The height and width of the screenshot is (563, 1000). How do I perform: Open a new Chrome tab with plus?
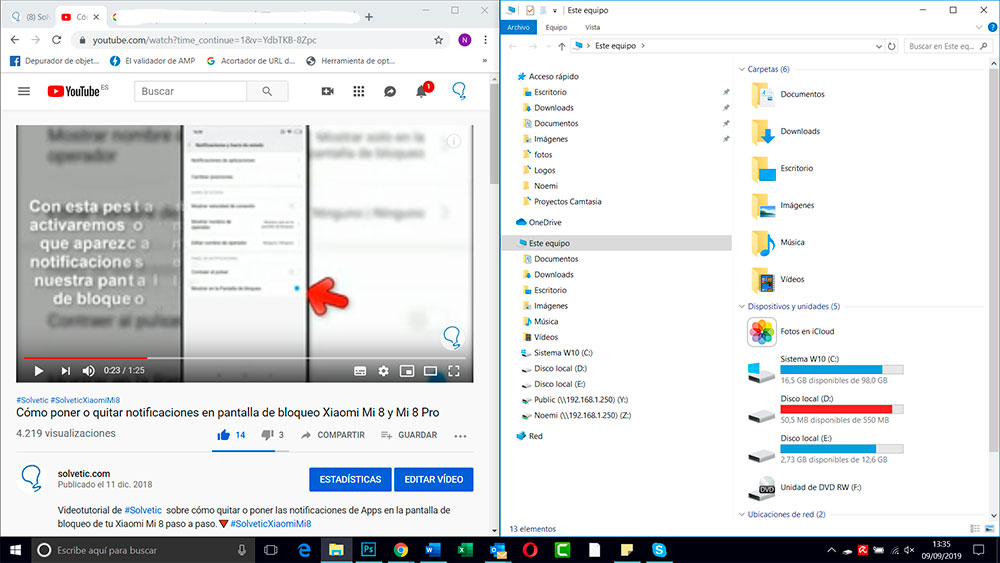coord(369,17)
